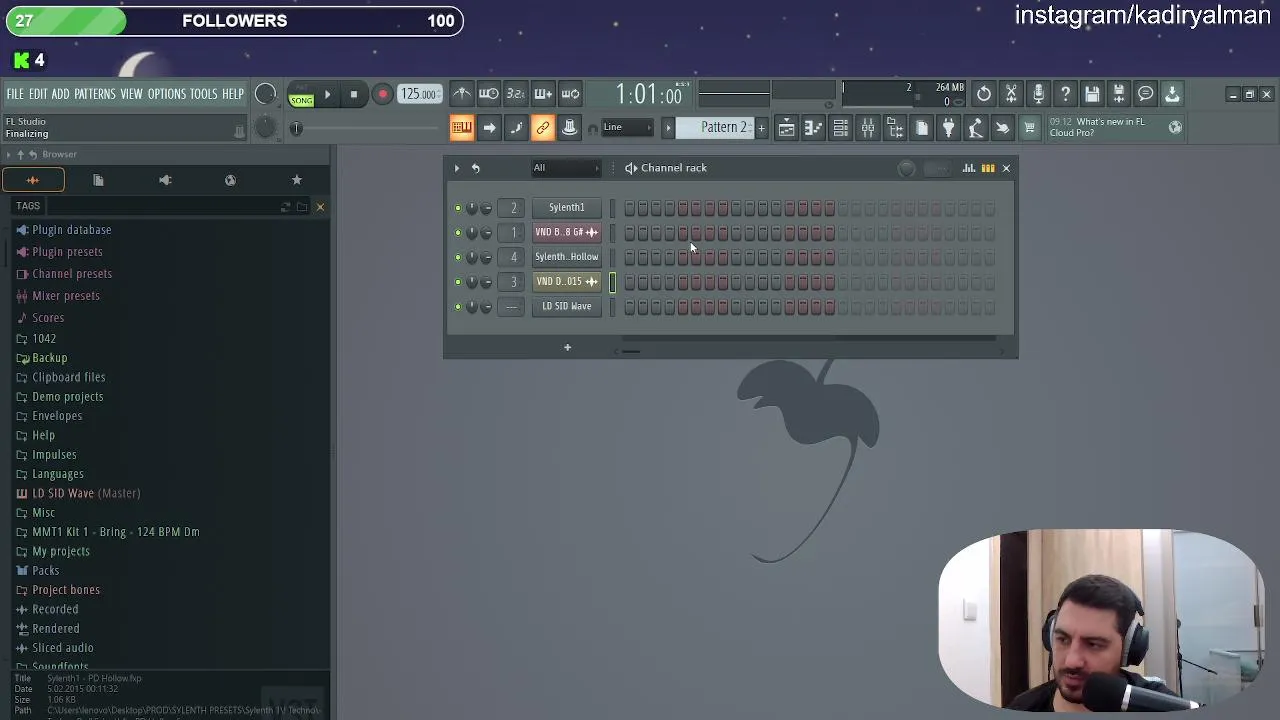Click the globe news icon
This screenshot has height=720, width=1280.
(1175, 127)
